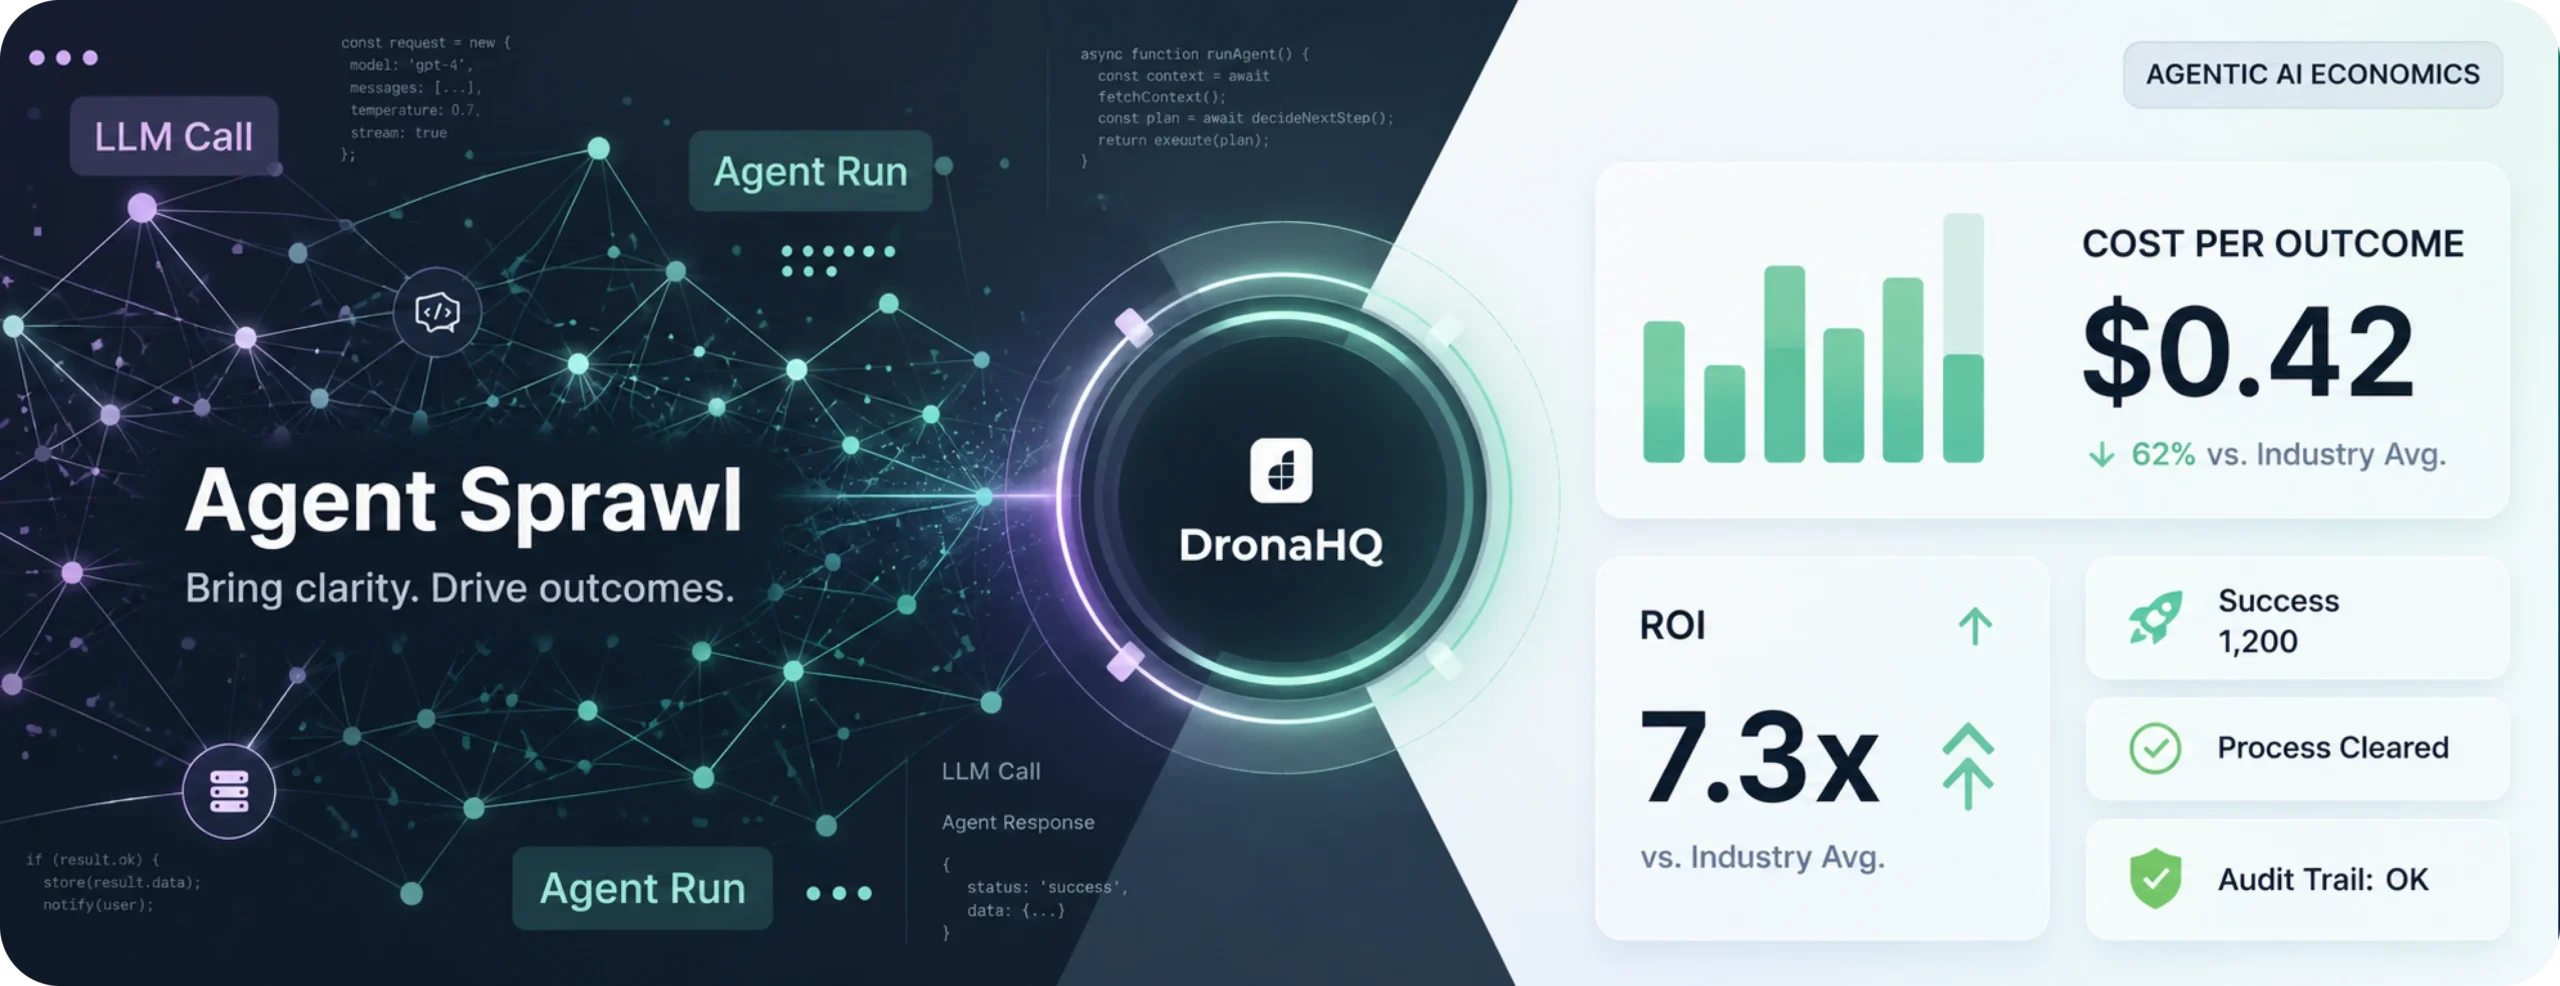Click the Process Cleared card
The width and height of the screenshot is (2560, 986).
click(2297, 748)
